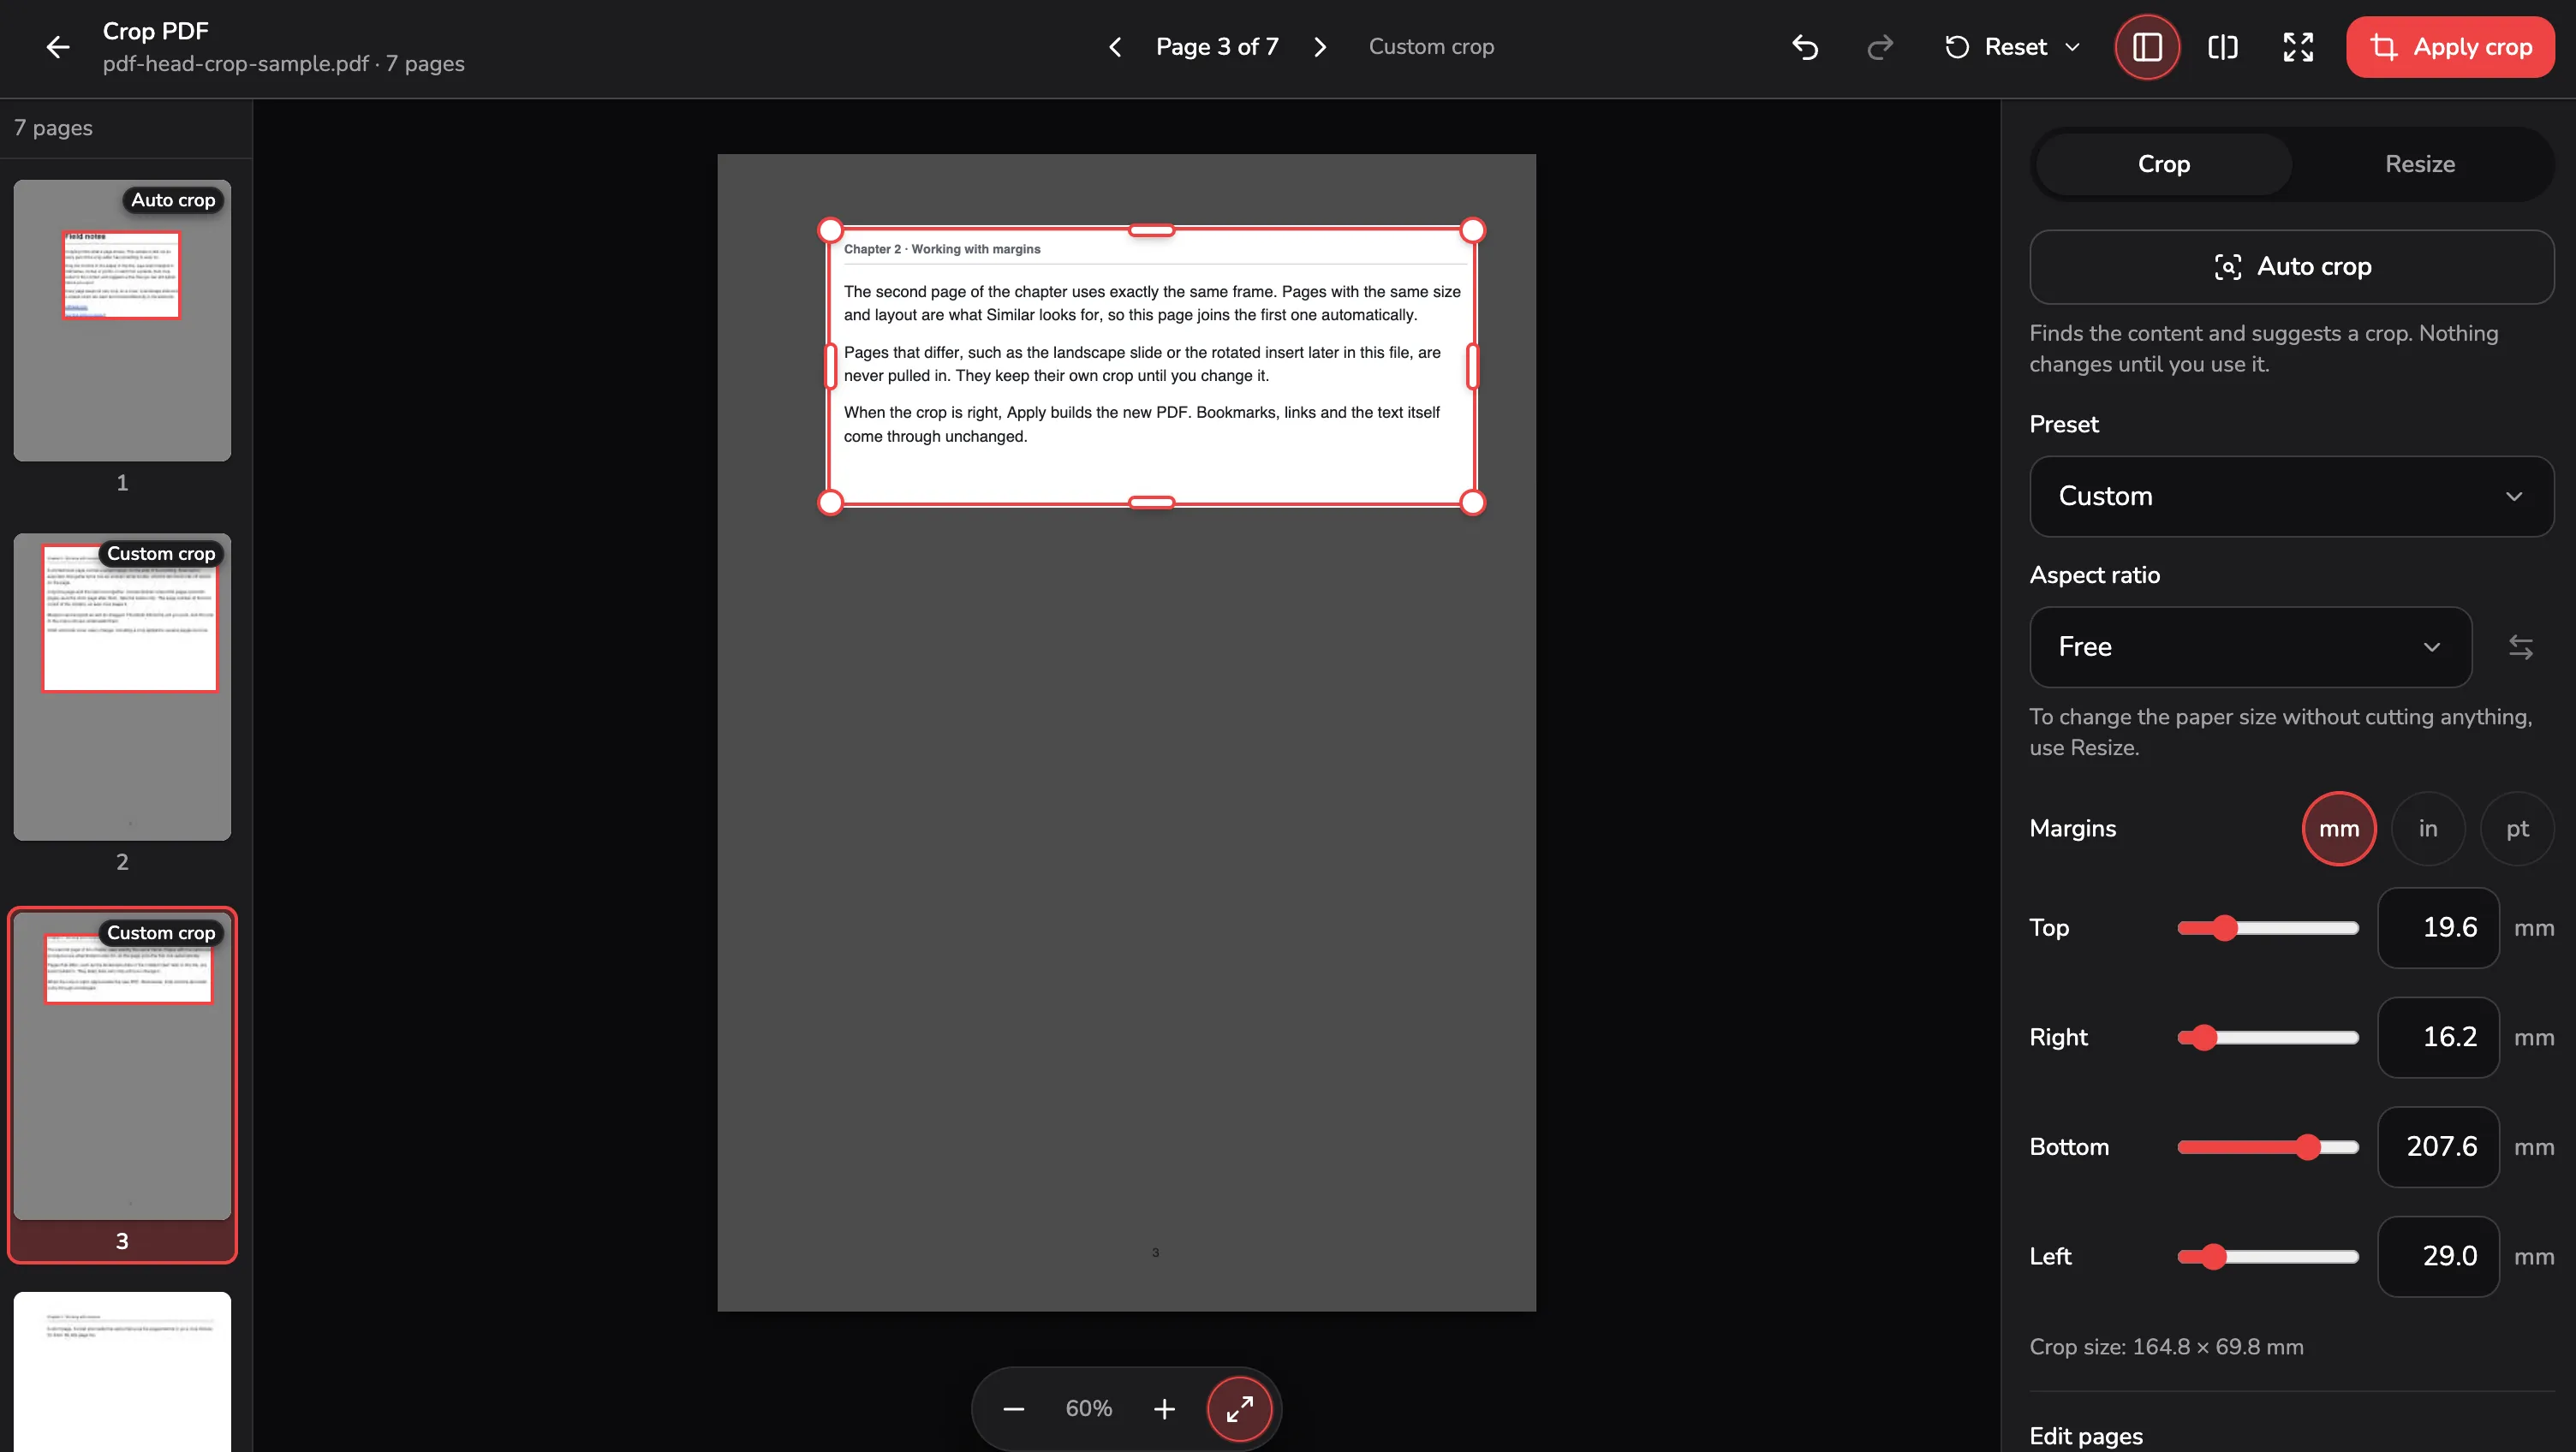The image size is (2576, 1452).
Task: Select mm as margin unit
Action: tap(2339, 829)
